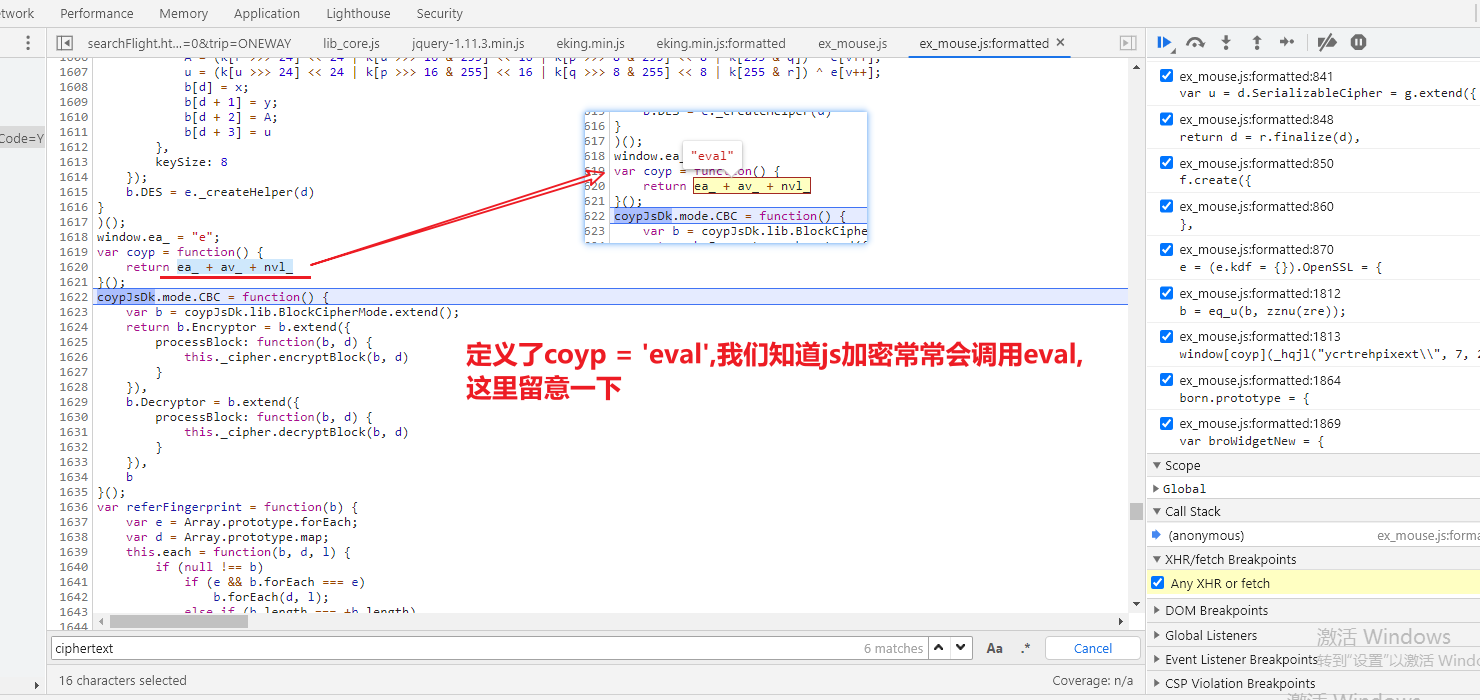1480x700 pixels.
Task: Click the code 'window.ea_ = "e";' line
Action: pyautogui.click(x=160, y=237)
